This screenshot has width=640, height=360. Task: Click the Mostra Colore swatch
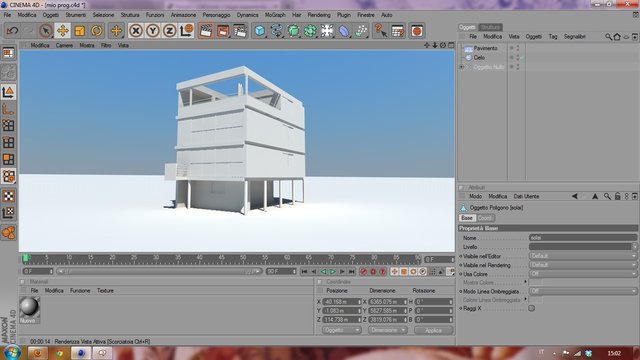point(536,282)
